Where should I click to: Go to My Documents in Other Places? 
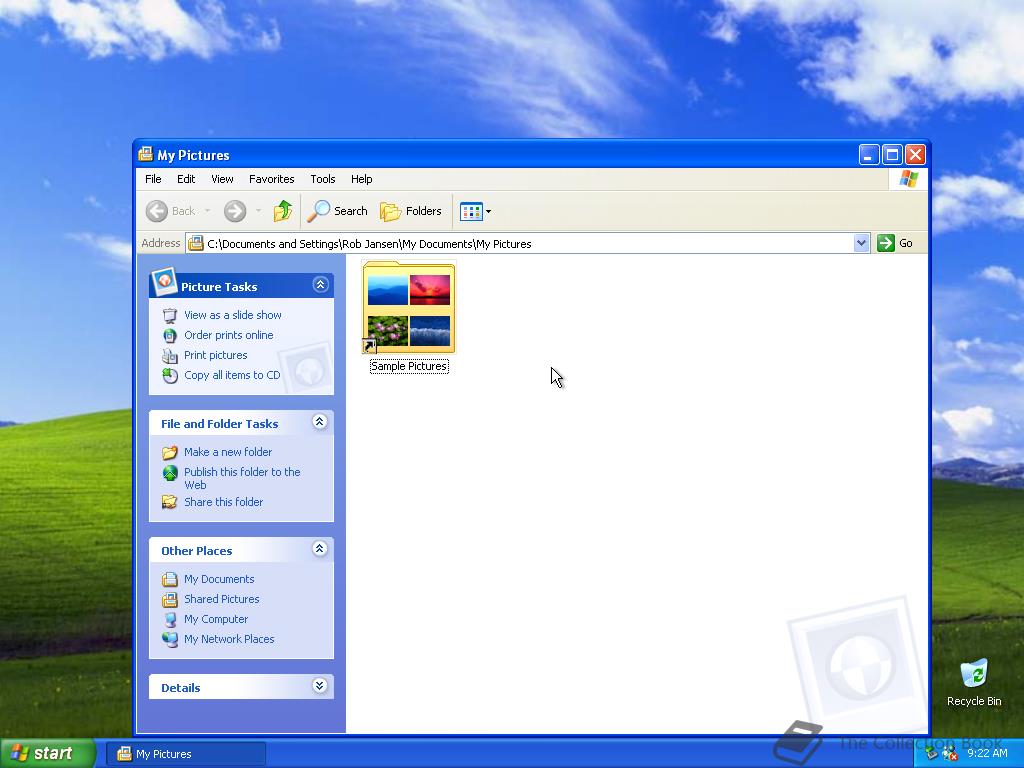click(219, 579)
